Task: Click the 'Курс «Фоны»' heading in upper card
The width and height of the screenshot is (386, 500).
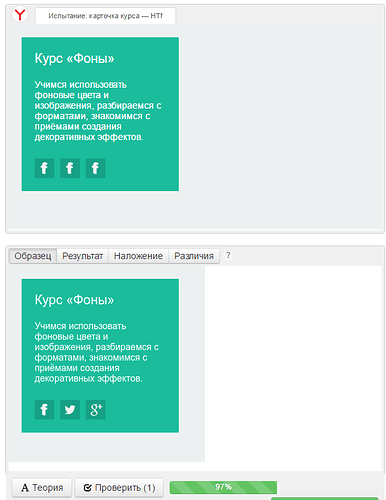Action: click(x=74, y=58)
